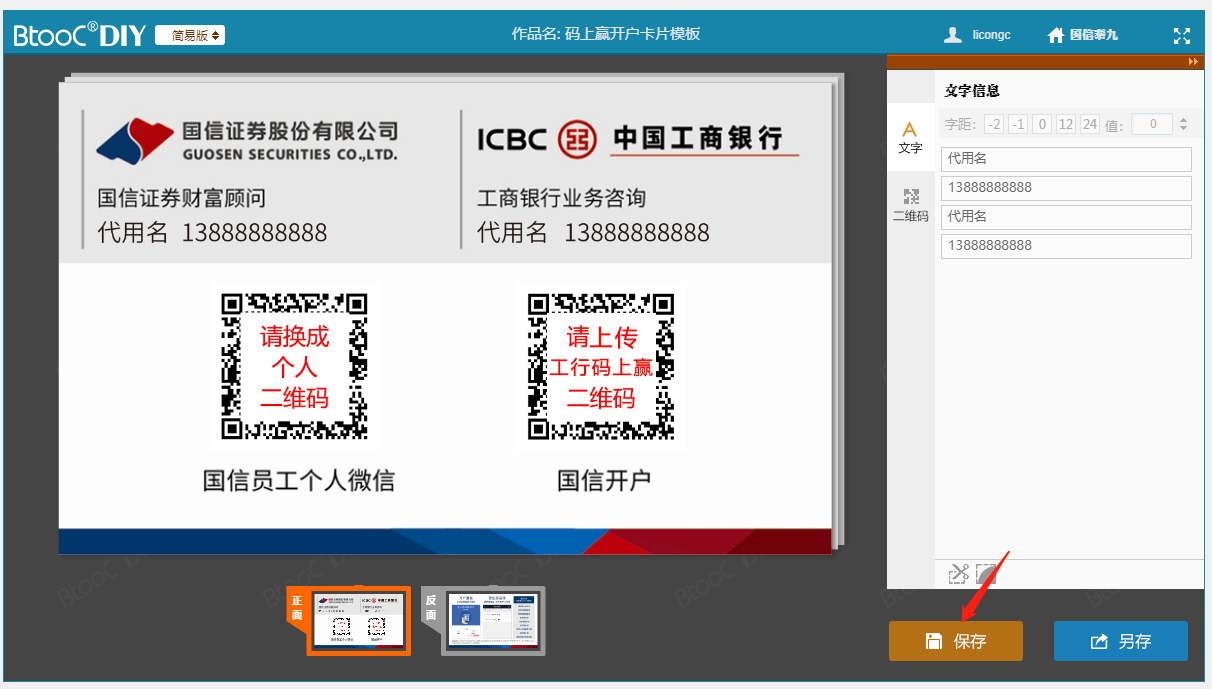Set letter spacing to 0

(1042, 124)
